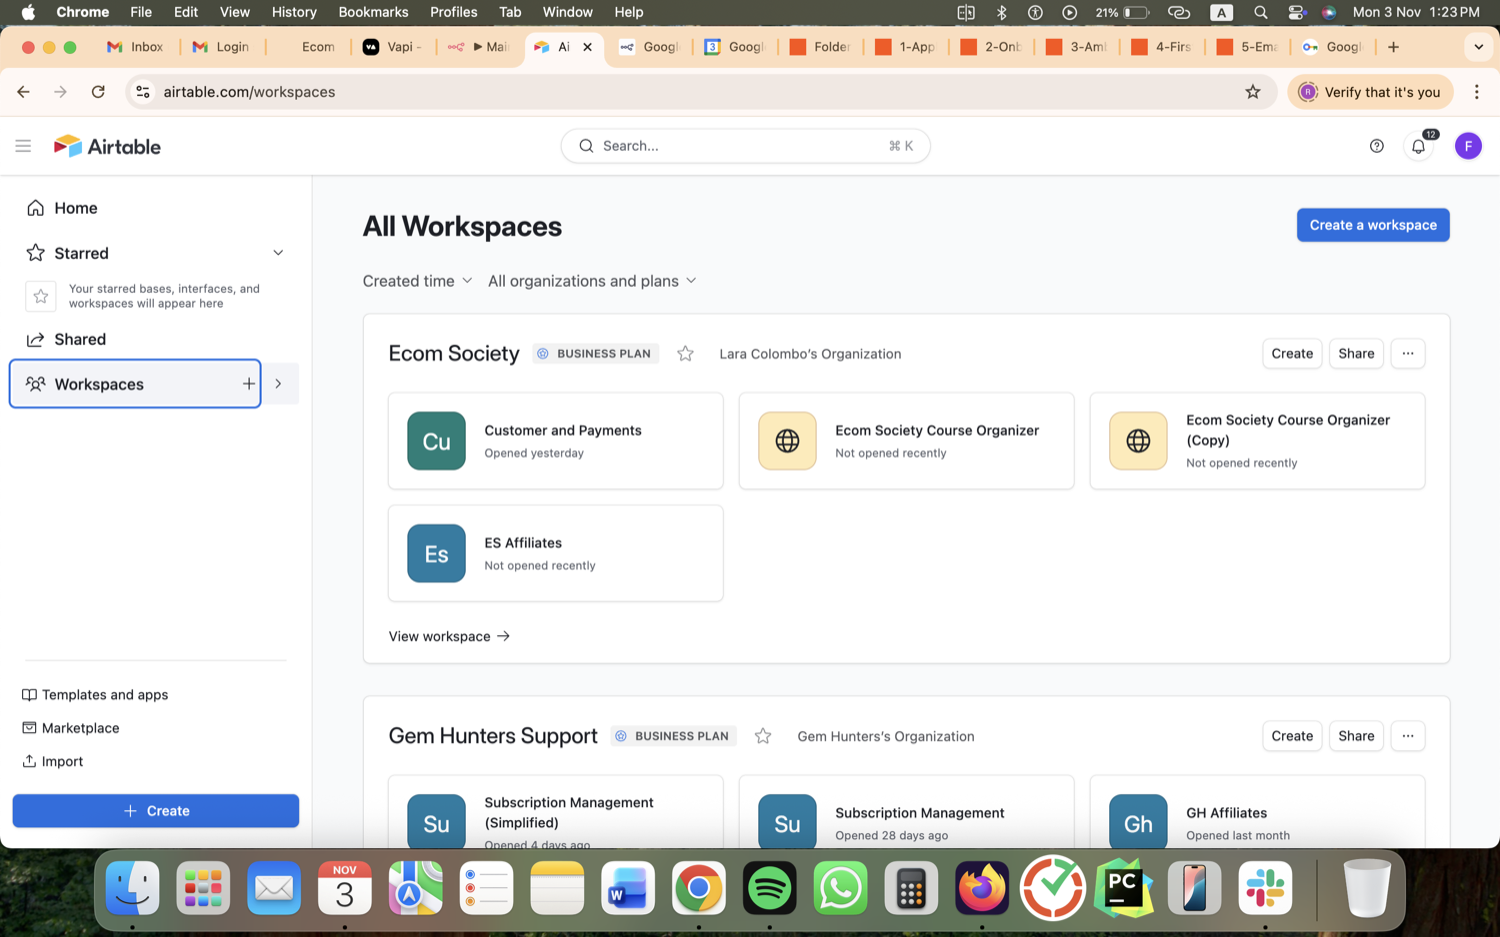Screen dimensions: 1500x937
Task: Star the Ecom Society workspace
Action: coord(685,354)
